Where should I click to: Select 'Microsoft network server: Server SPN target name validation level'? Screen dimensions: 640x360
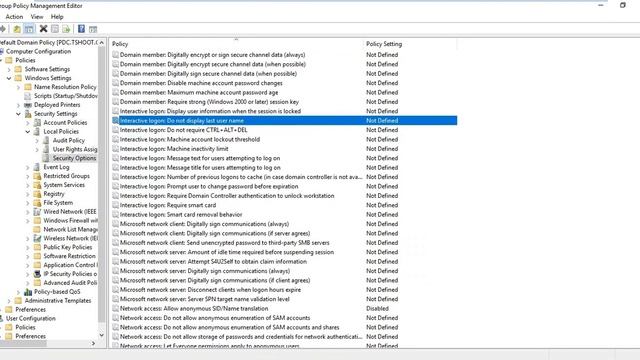pos(204,299)
